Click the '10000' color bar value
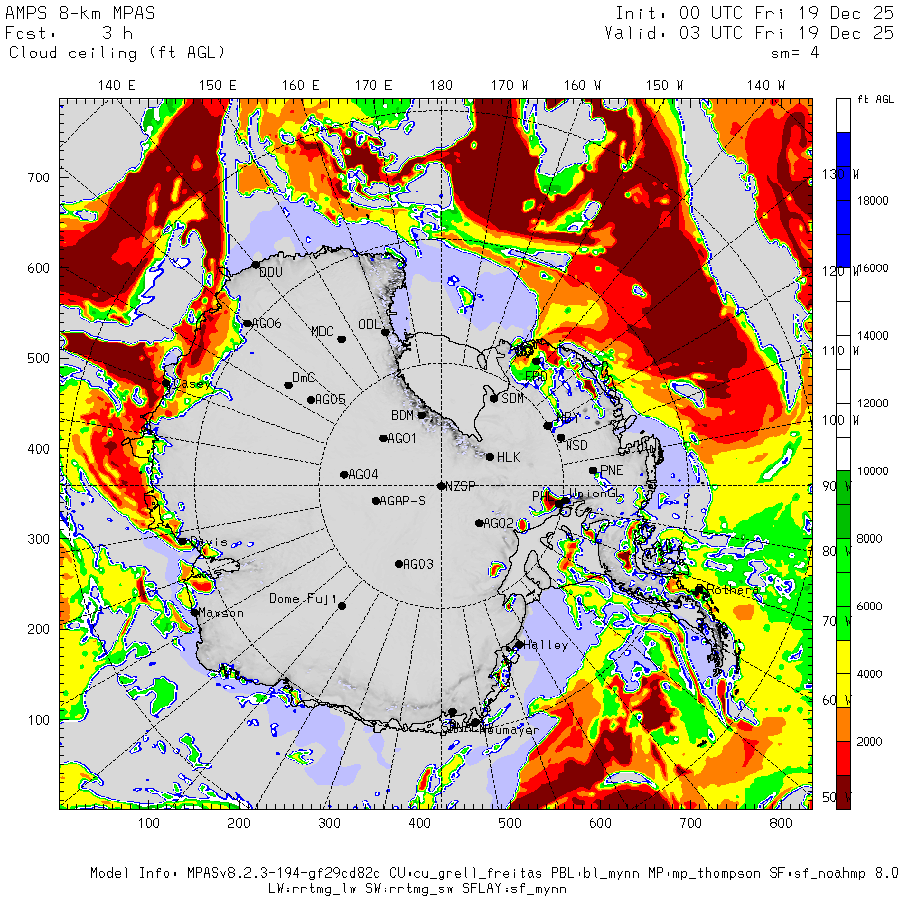 click(x=872, y=471)
